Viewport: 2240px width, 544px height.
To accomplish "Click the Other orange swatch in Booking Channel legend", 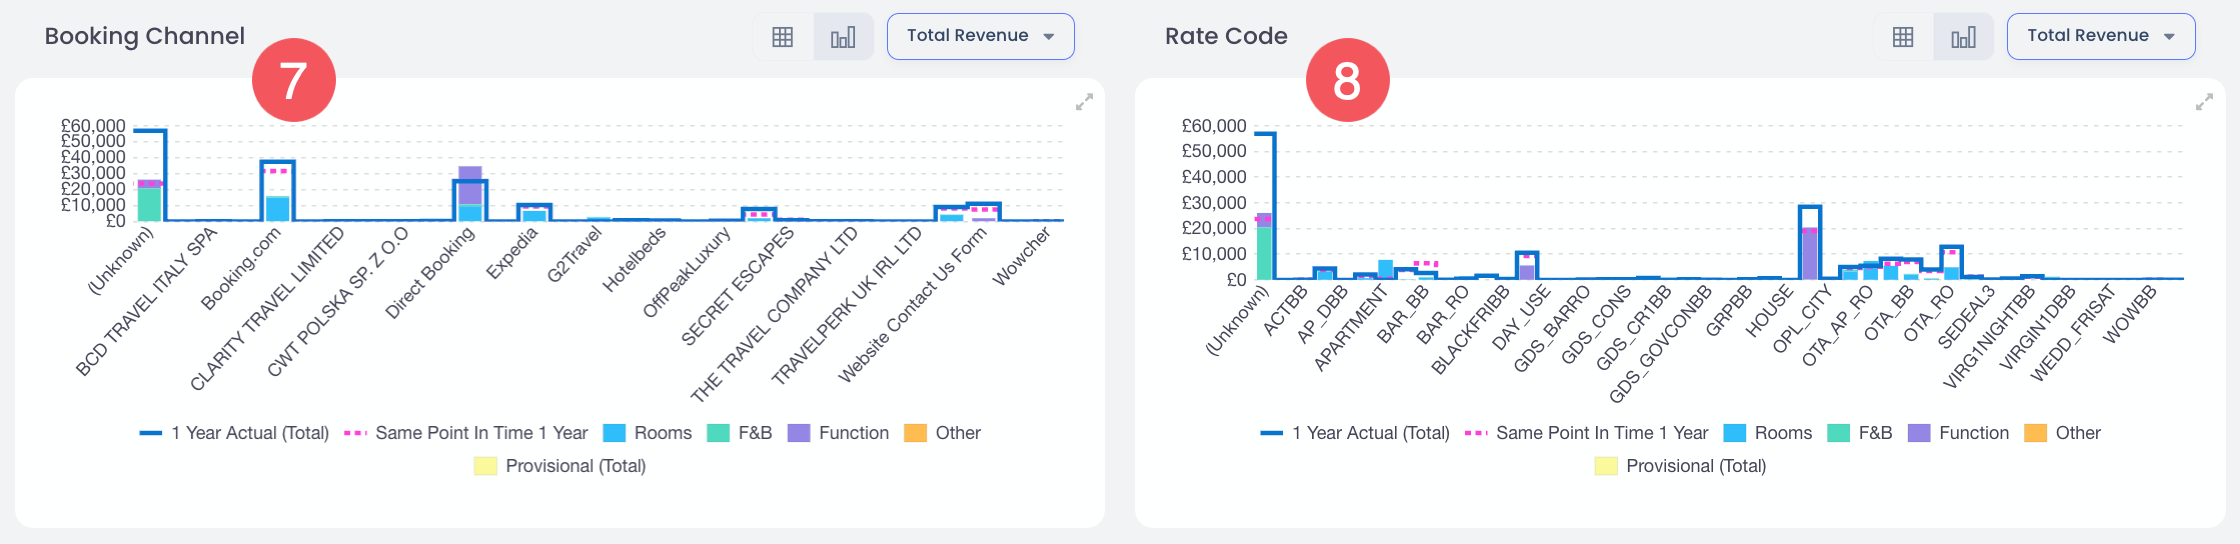I will tap(915, 433).
